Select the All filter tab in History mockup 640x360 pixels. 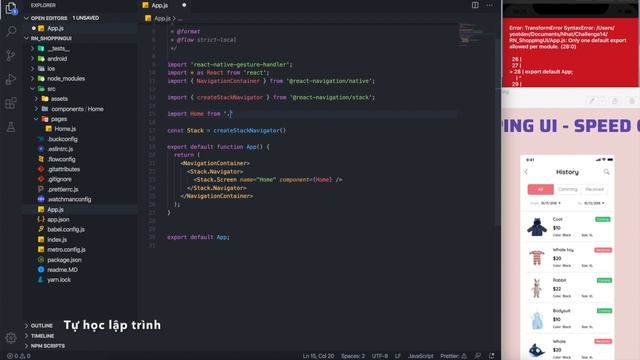(540, 189)
